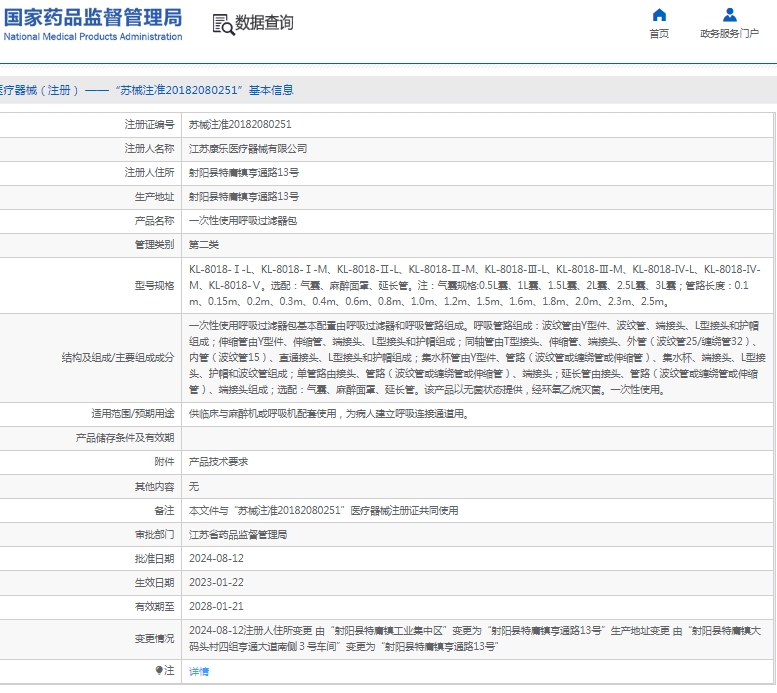
Task: Click the 国家药品监督管理局 logo
Action: (x=92, y=24)
